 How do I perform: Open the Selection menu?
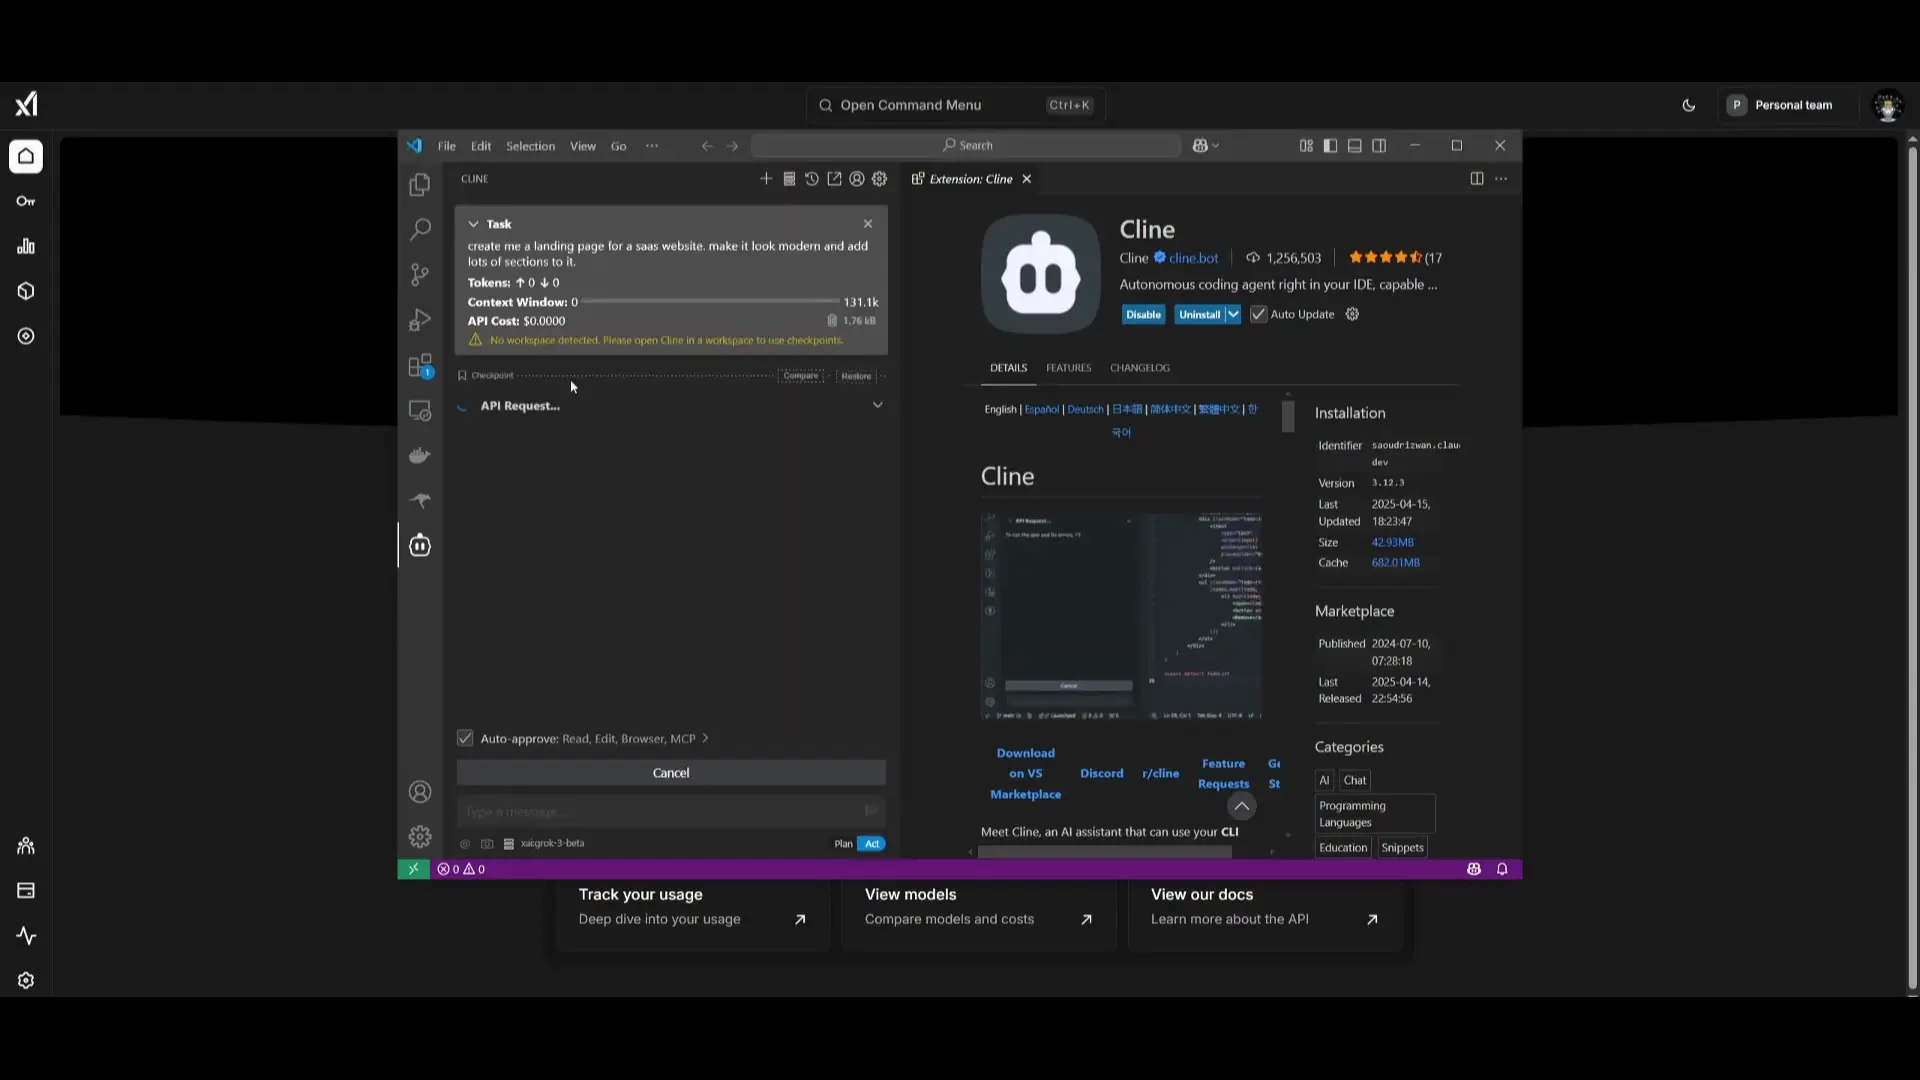pos(530,146)
